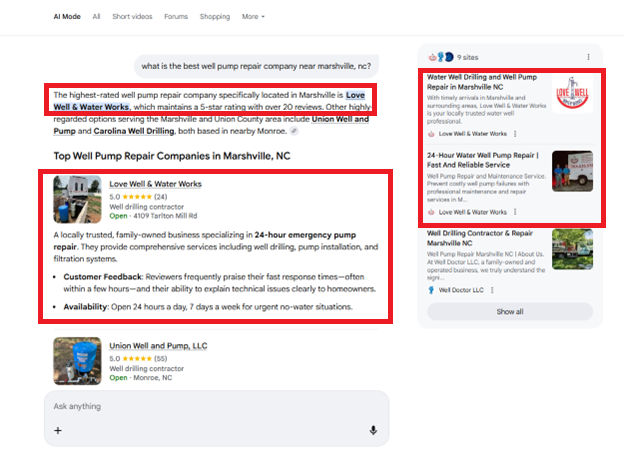Open Well Drilling Contractor & Repair Marshville result
Screen dimensions: 624x454
(x=480, y=238)
